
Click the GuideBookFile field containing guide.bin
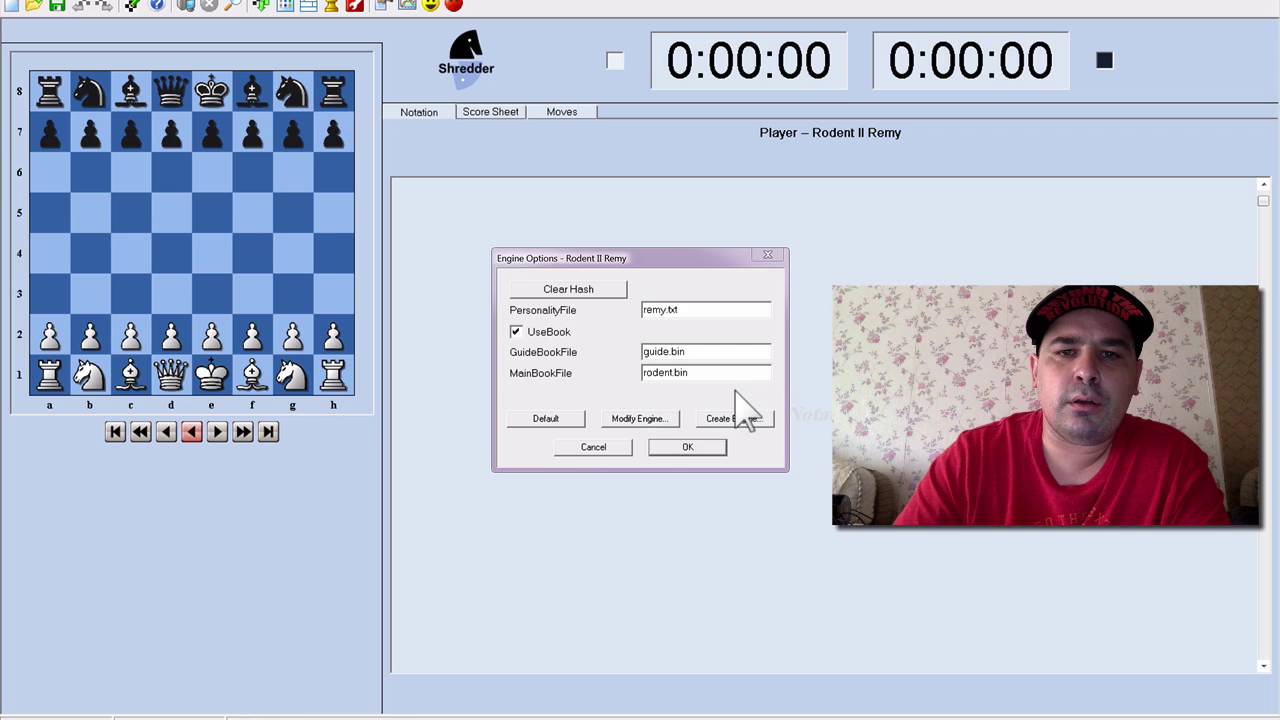coord(706,352)
